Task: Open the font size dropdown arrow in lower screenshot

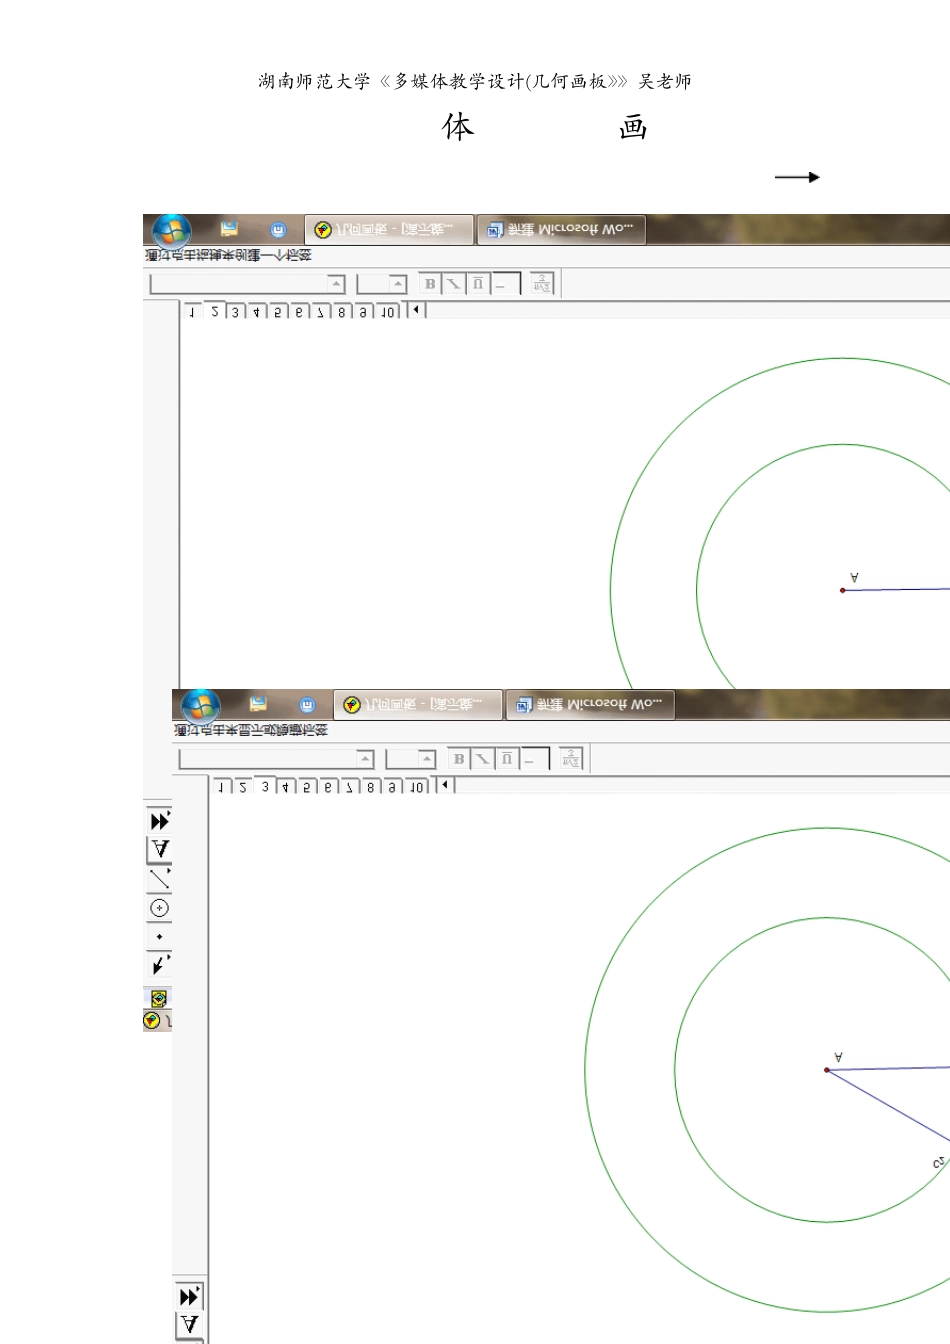Action: coord(427,759)
